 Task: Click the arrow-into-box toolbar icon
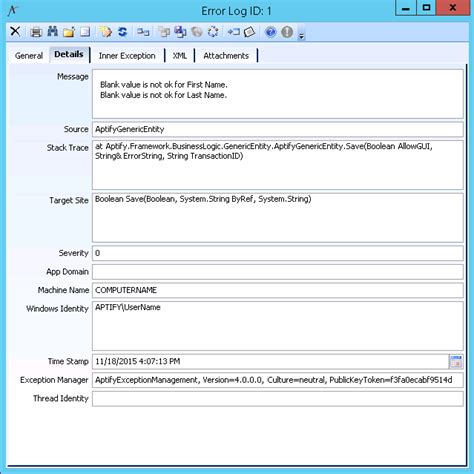pos(233,32)
